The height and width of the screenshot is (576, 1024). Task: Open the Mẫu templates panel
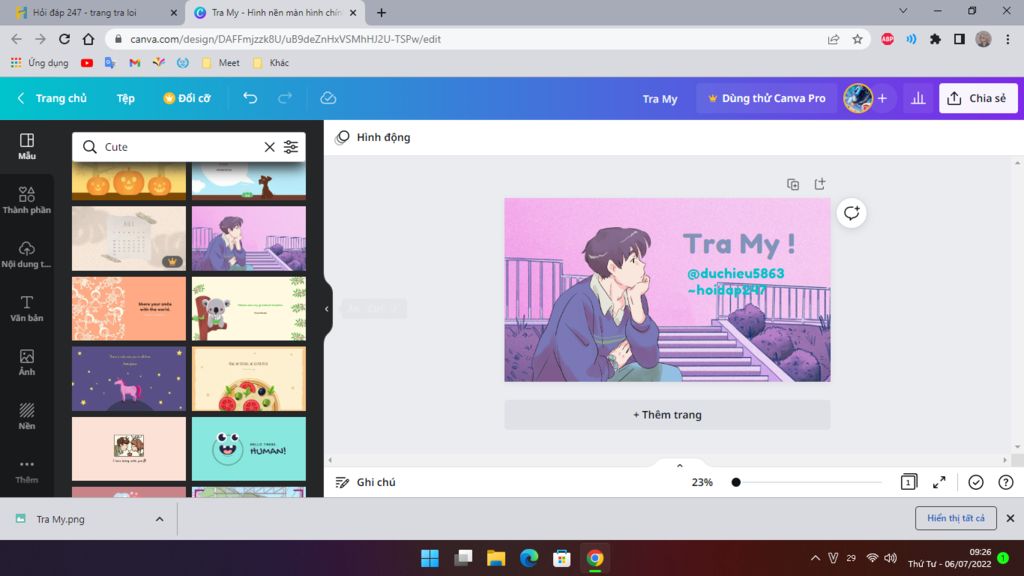pyautogui.click(x=27, y=146)
